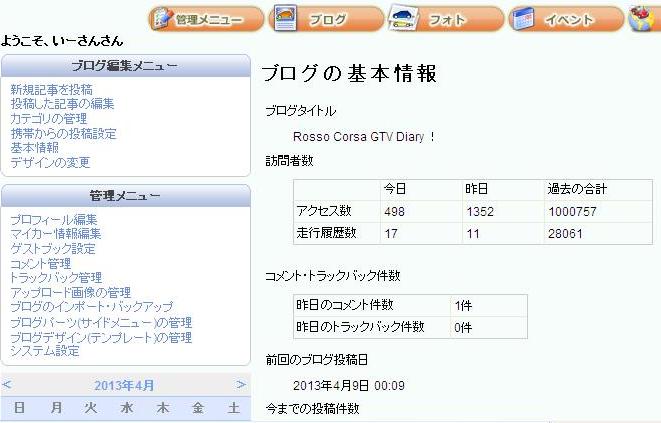Viewport: 661px width, 423px height.
Task: Select 携帯からの投稿設定 link
Action: [63, 133]
